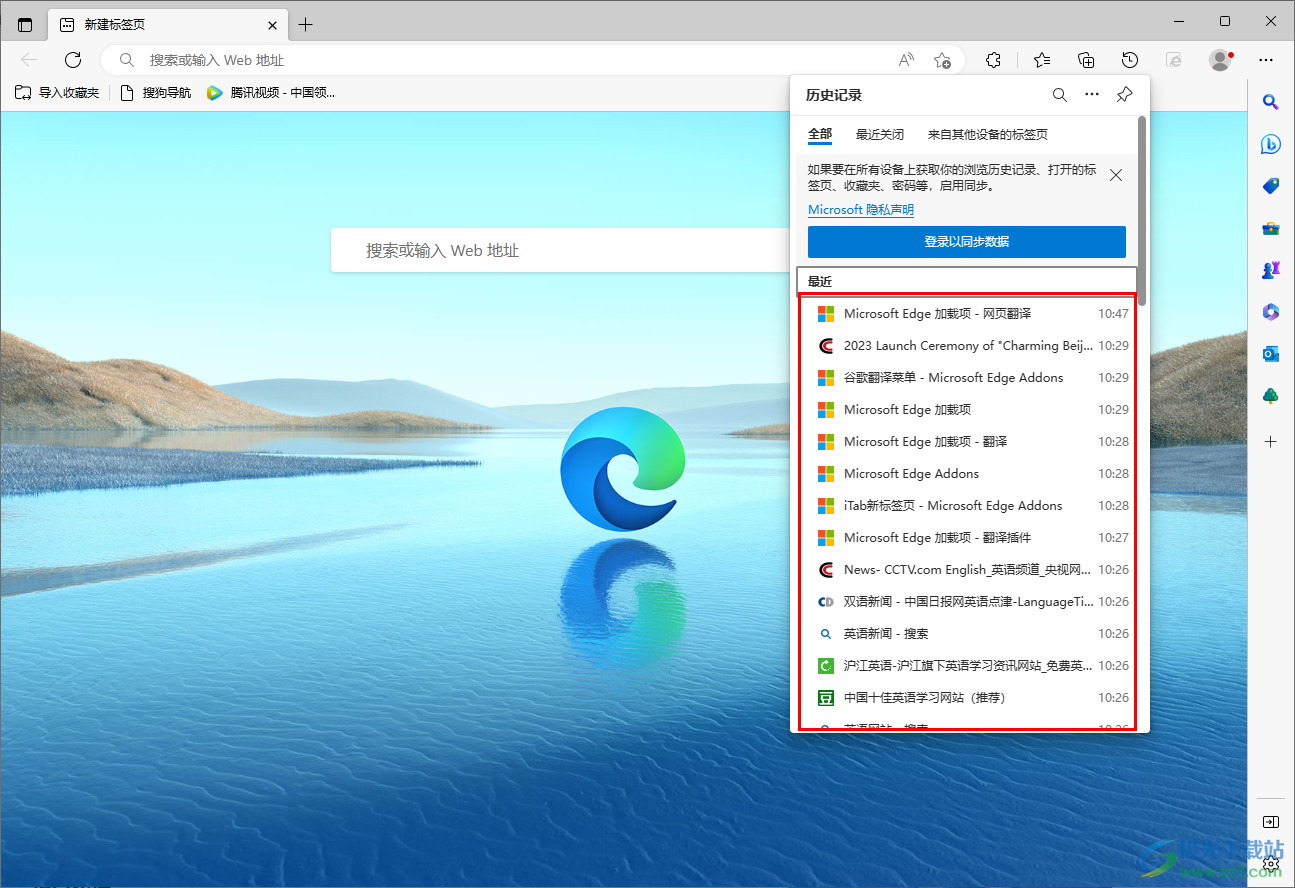Open Games chess icon in sidebar

point(1271,270)
